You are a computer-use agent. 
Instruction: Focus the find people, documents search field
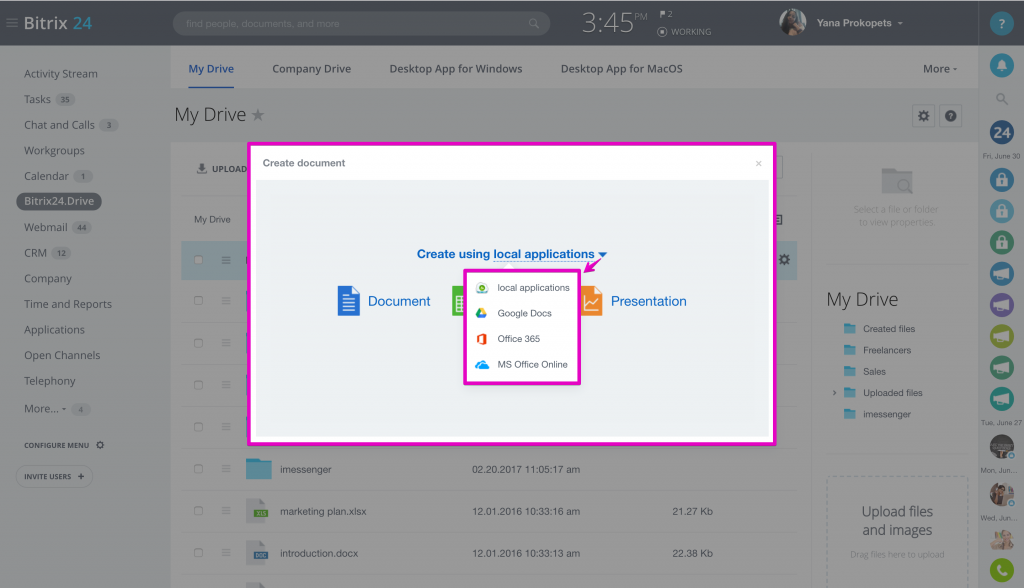tap(361, 24)
